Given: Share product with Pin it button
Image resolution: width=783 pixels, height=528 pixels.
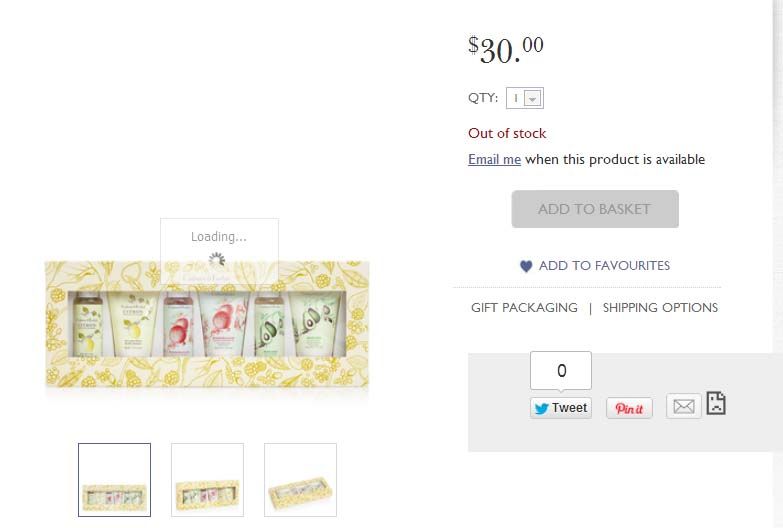Looking at the screenshot, I should click(629, 408).
